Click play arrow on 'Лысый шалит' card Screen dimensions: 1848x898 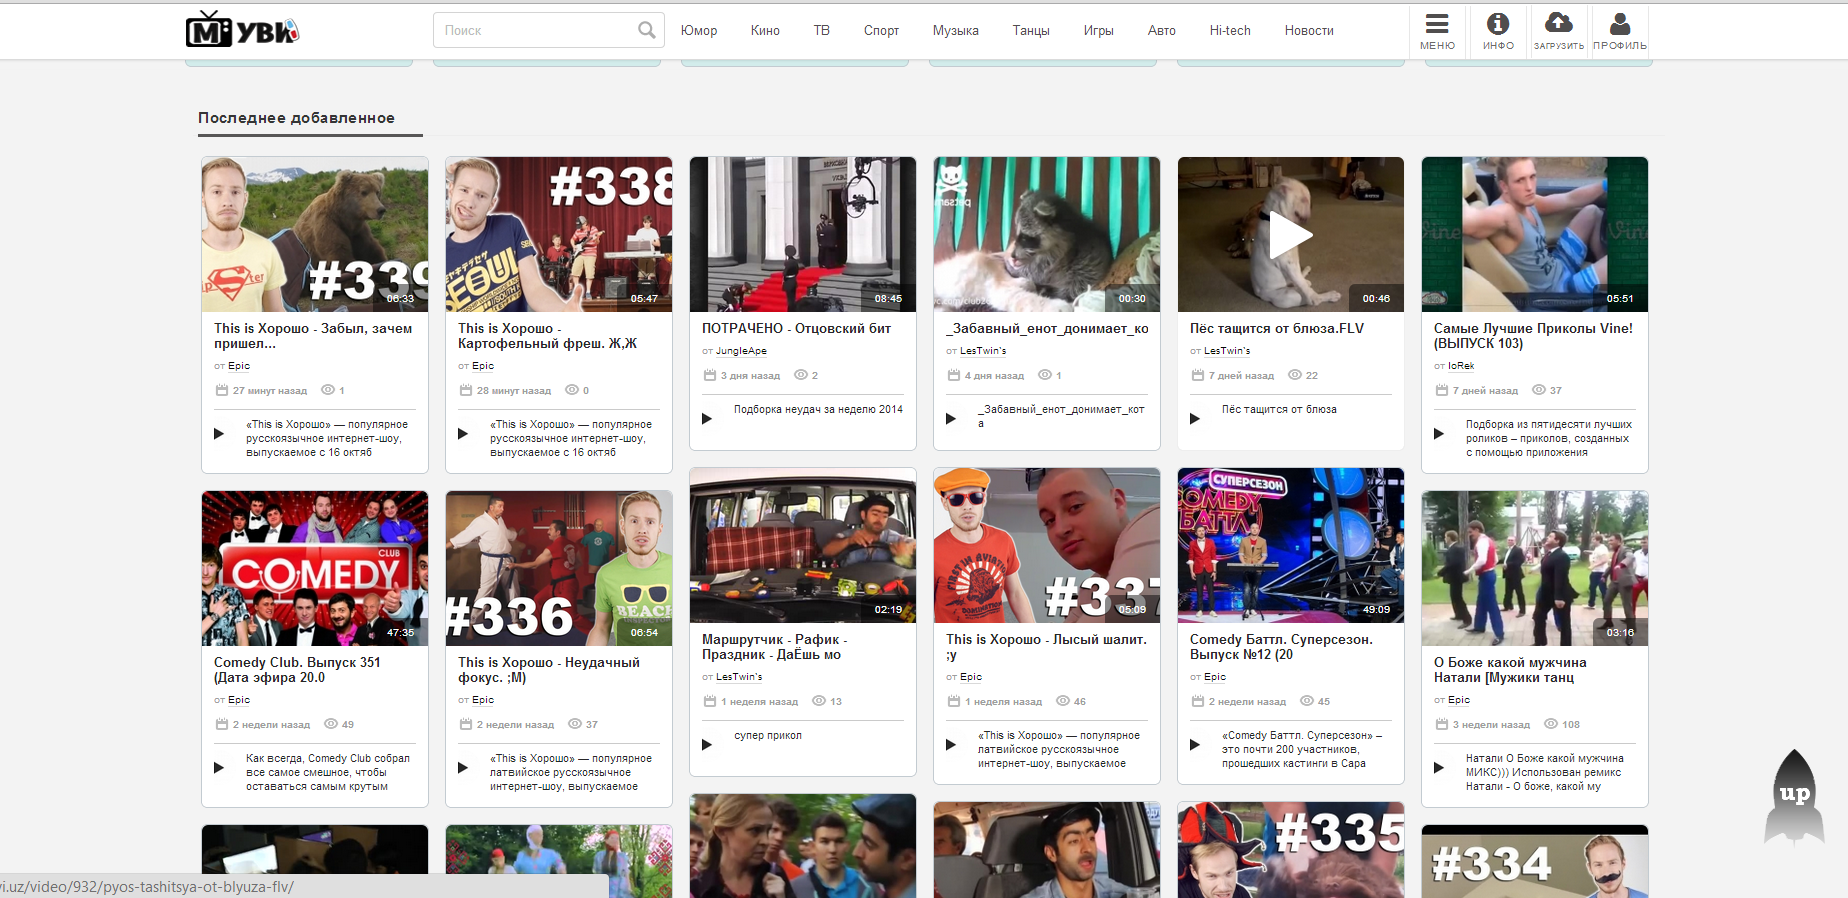[950, 745]
